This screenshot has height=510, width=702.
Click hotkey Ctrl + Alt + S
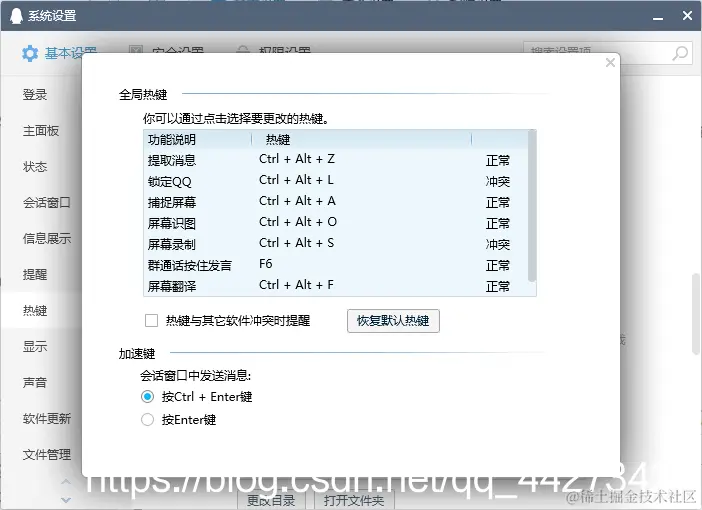click(x=296, y=243)
